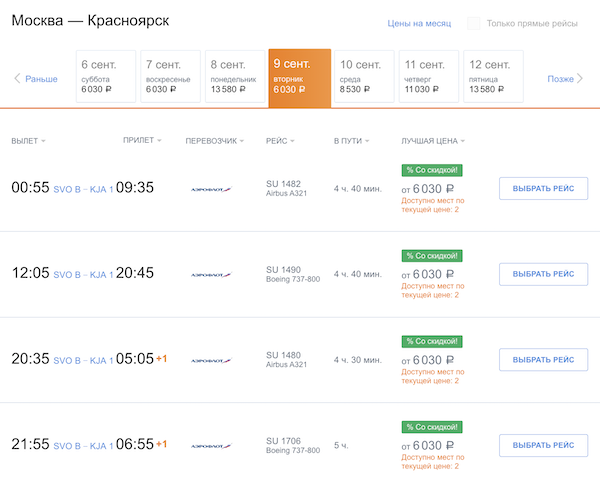This screenshot has height=487, width=600.
Task: Click SVO B – KJA 1 route of 00:55 flight
Action: (x=83, y=188)
